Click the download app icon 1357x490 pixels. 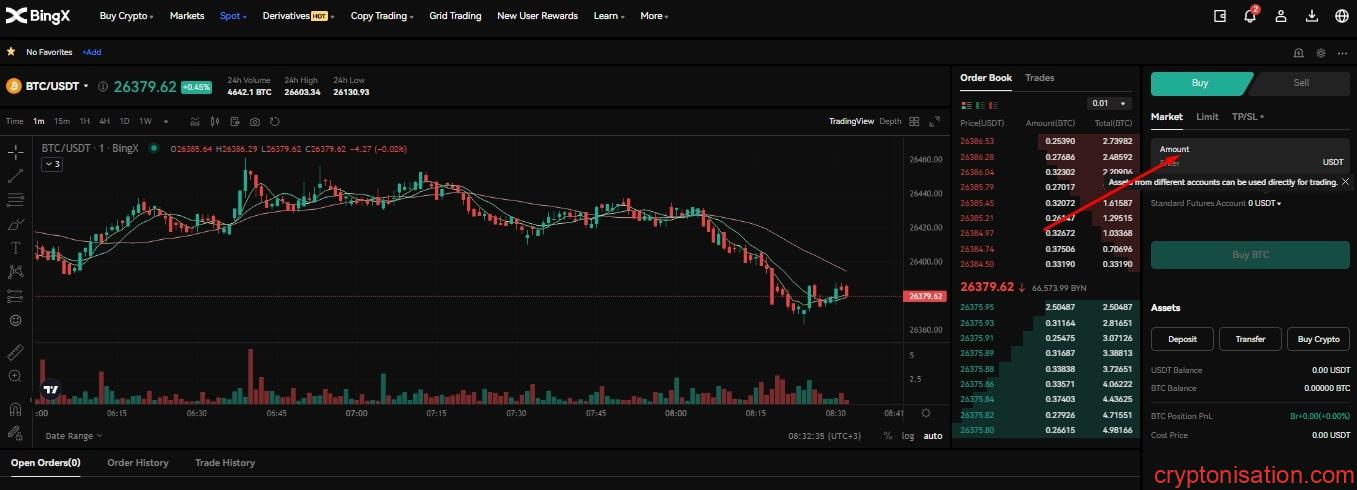[1311, 16]
